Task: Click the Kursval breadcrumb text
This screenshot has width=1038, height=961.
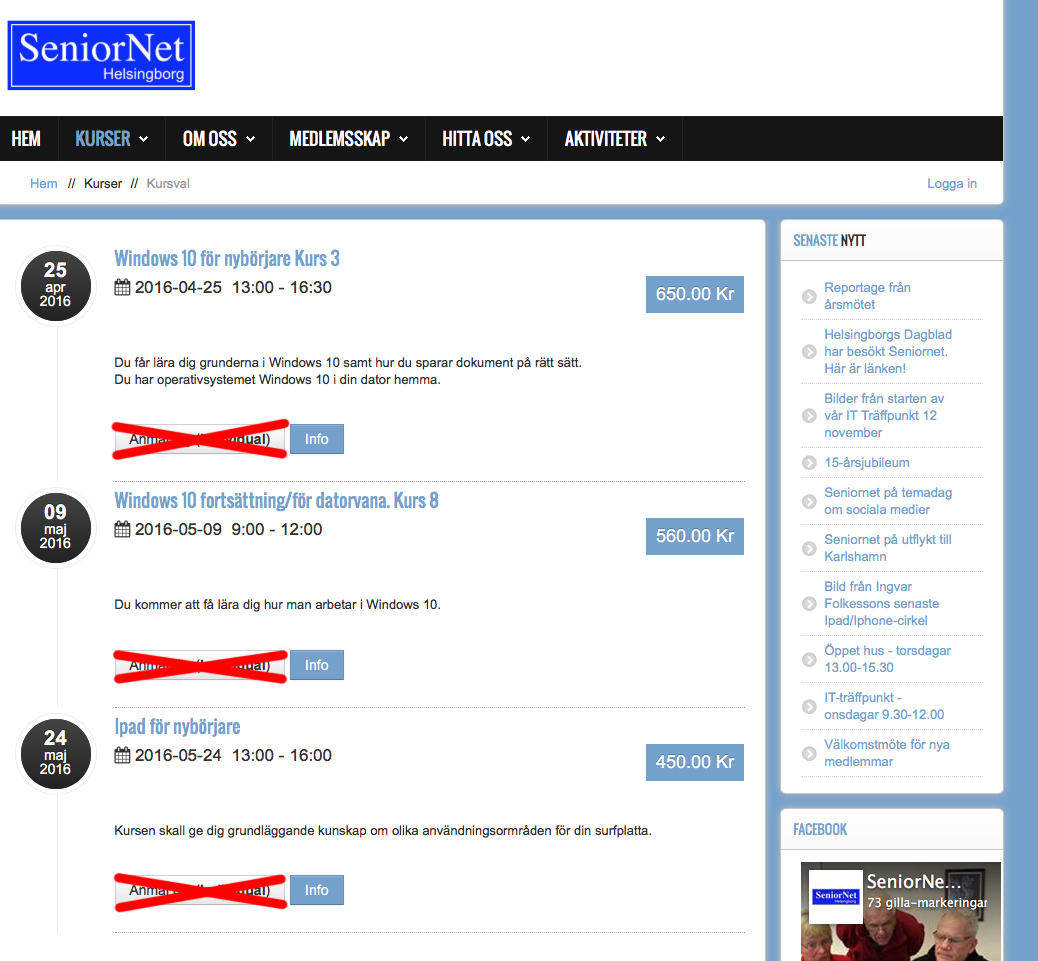Action: coord(168,183)
